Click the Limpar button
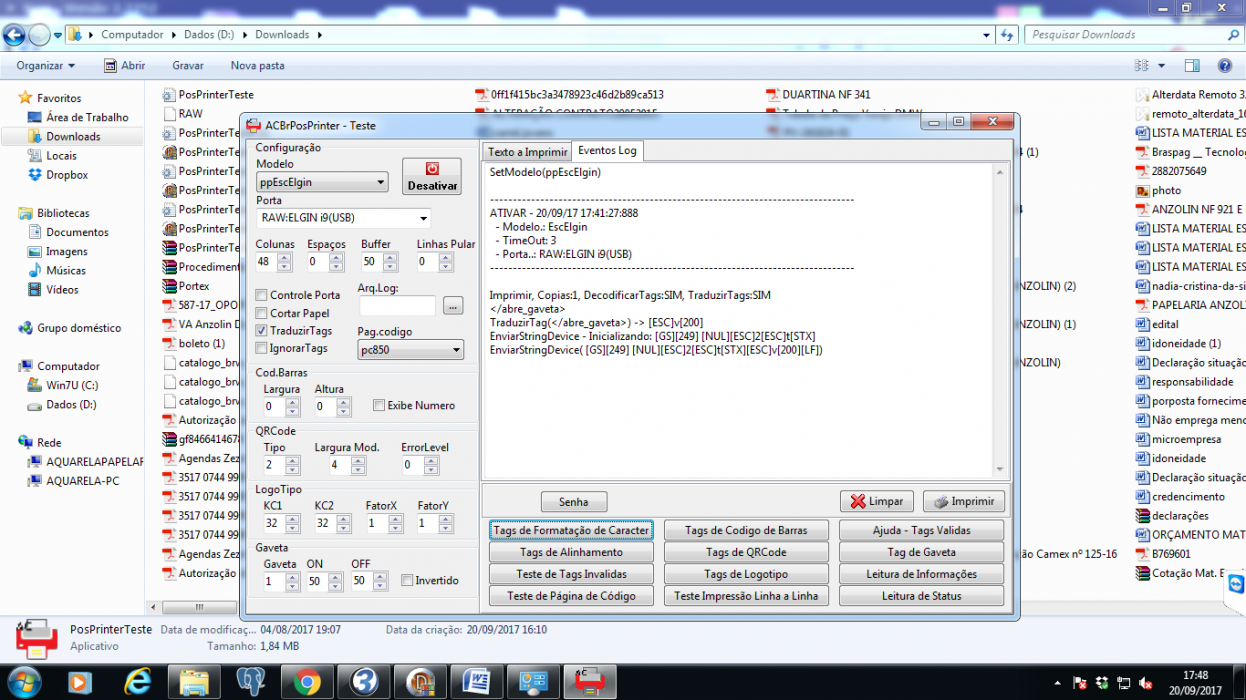 click(x=876, y=501)
